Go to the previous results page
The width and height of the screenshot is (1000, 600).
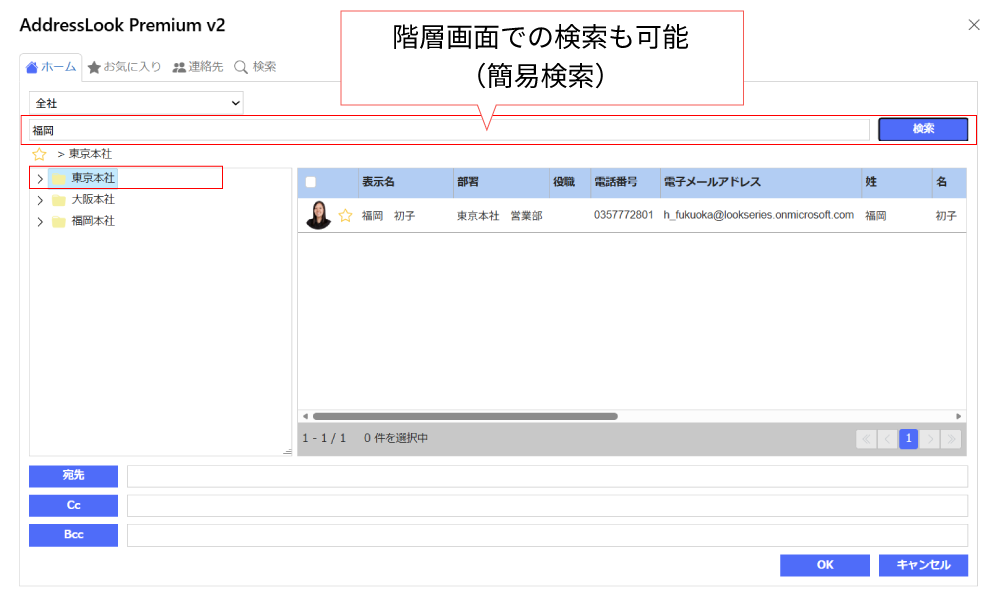click(x=887, y=438)
